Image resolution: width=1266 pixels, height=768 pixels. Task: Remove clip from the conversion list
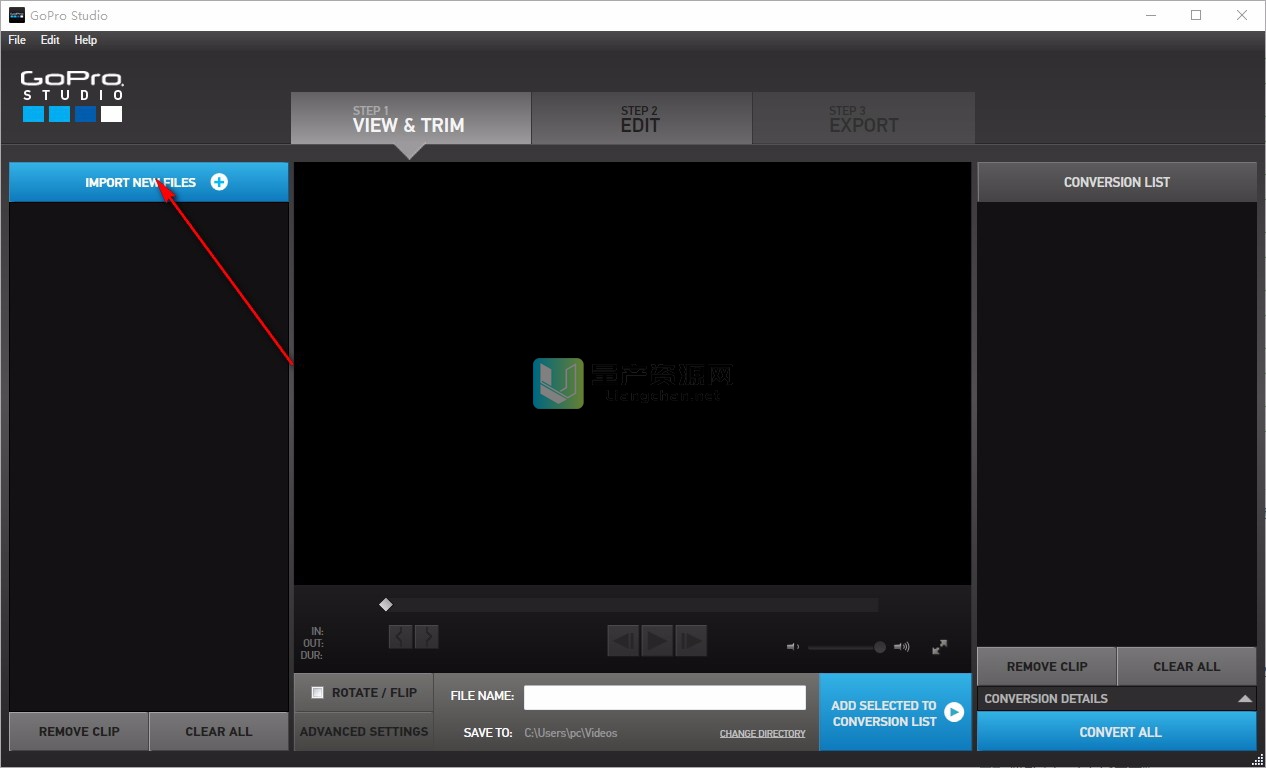1047,666
